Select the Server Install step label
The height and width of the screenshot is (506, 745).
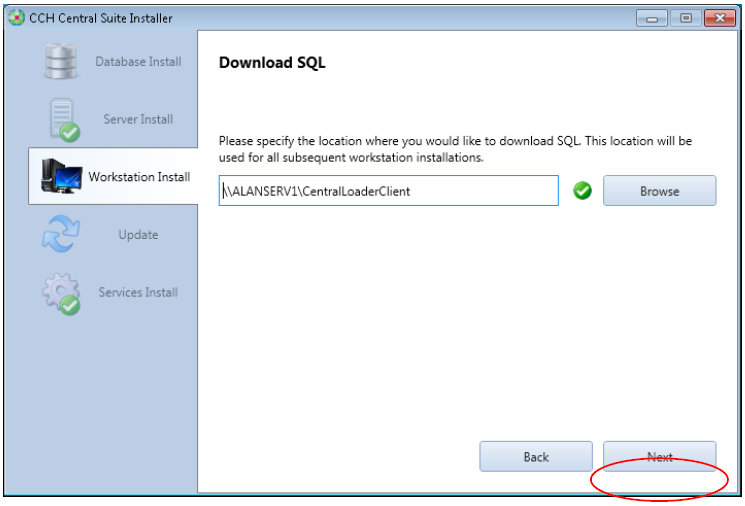(x=138, y=119)
